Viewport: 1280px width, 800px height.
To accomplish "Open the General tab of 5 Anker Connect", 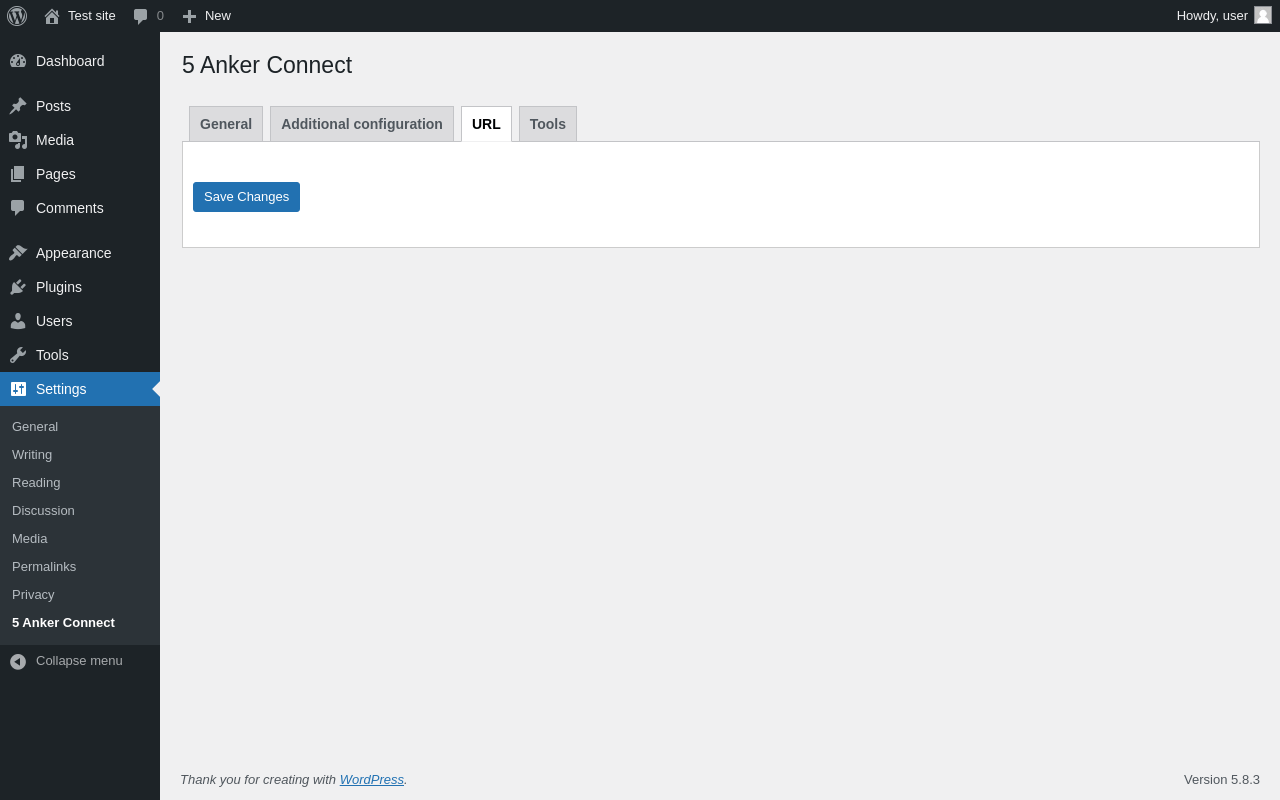I will (226, 124).
